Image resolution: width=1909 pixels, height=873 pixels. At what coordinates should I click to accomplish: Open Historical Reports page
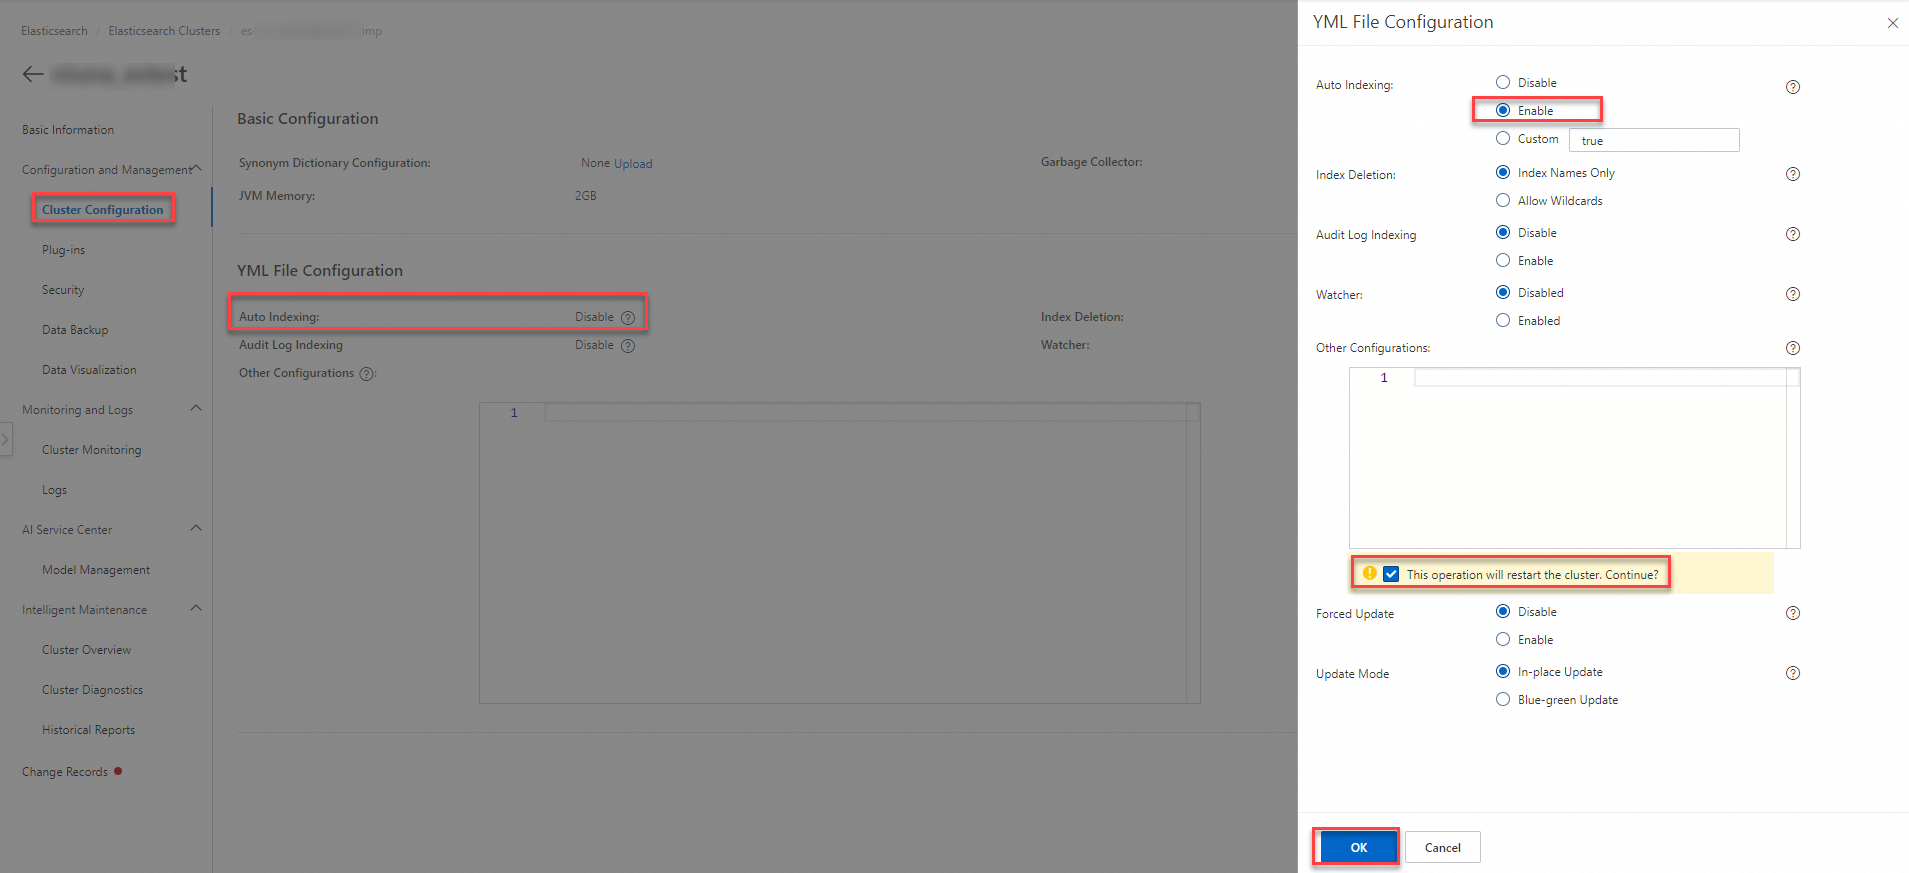[x=89, y=730]
